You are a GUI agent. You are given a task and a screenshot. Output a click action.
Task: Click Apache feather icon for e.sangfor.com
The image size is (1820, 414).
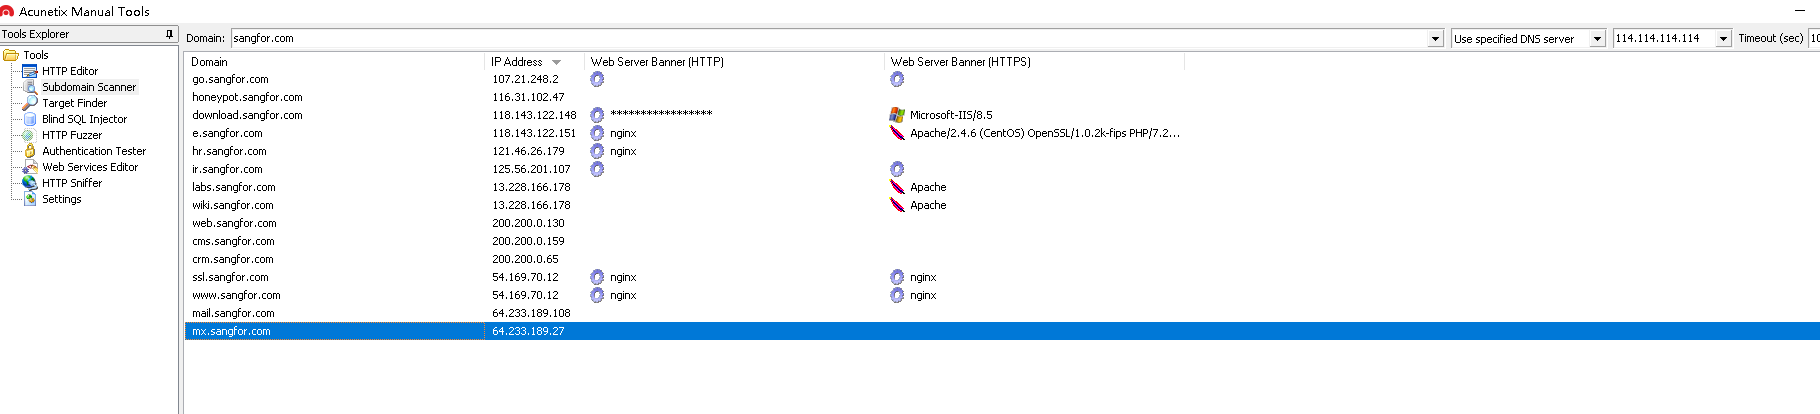(897, 133)
